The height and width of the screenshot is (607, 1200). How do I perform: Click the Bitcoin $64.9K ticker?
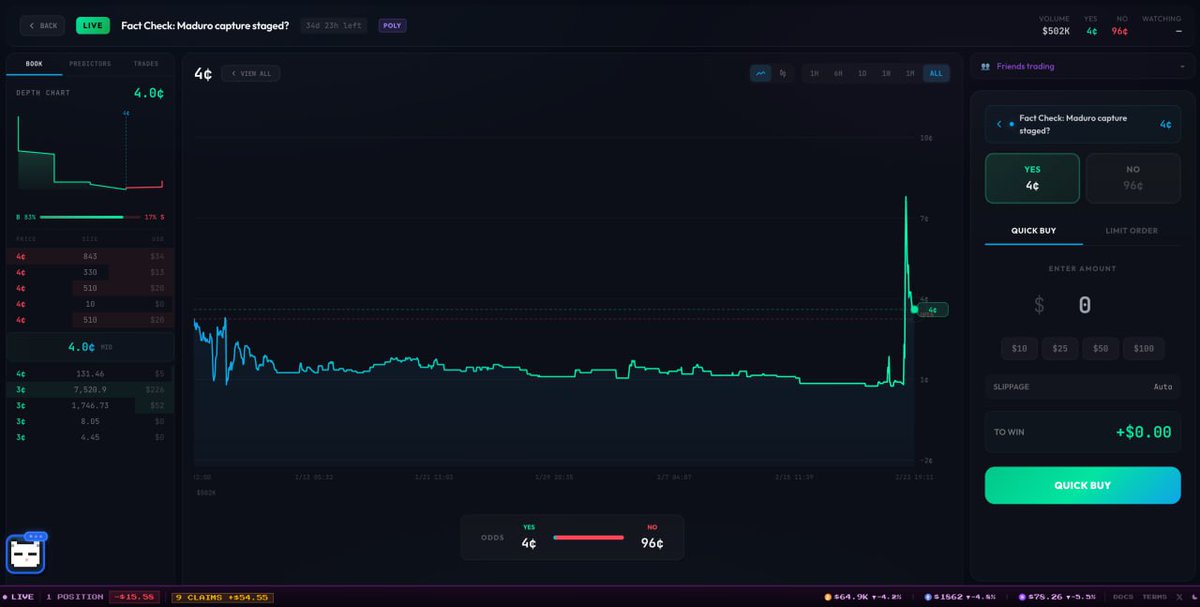pyautogui.click(x=862, y=597)
